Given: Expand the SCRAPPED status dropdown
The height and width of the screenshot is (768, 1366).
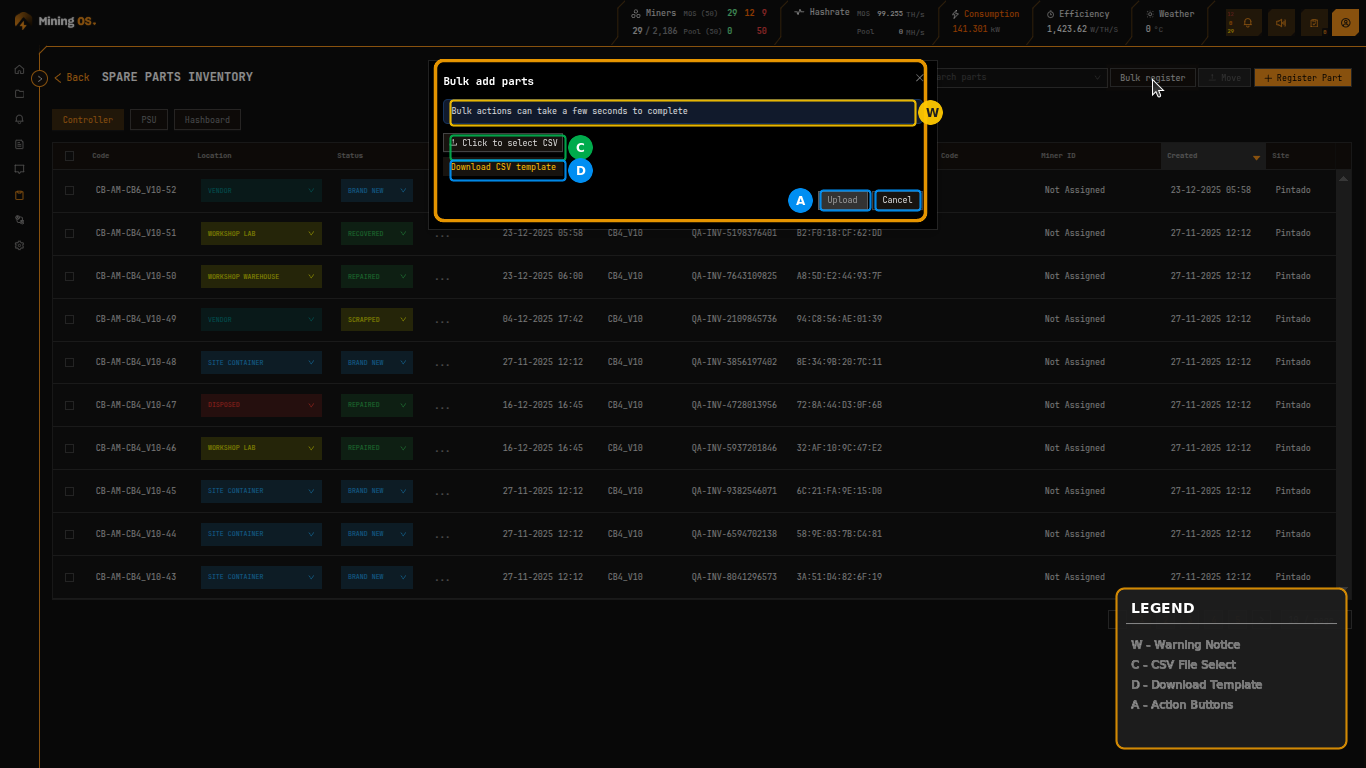Looking at the screenshot, I should (x=376, y=319).
